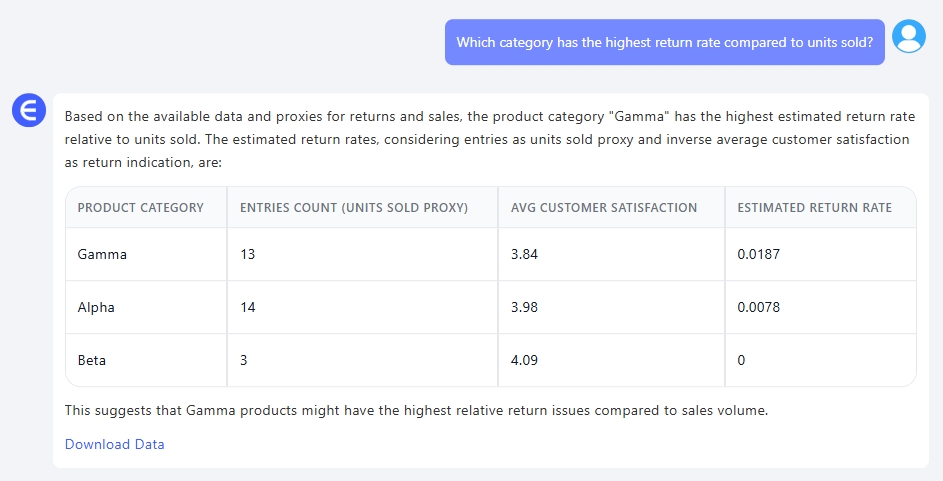Click Beta's return rate of 0
Screen dimensions: 943x481
coord(741,360)
